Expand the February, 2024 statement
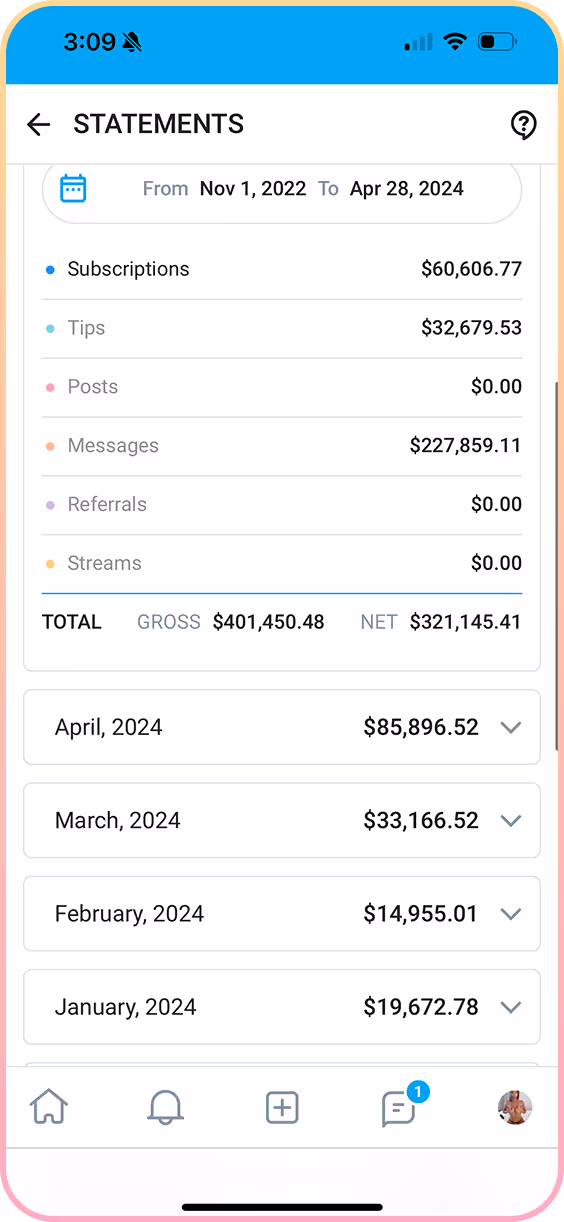Viewport: 564px width, 1222px height. (282, 913)
